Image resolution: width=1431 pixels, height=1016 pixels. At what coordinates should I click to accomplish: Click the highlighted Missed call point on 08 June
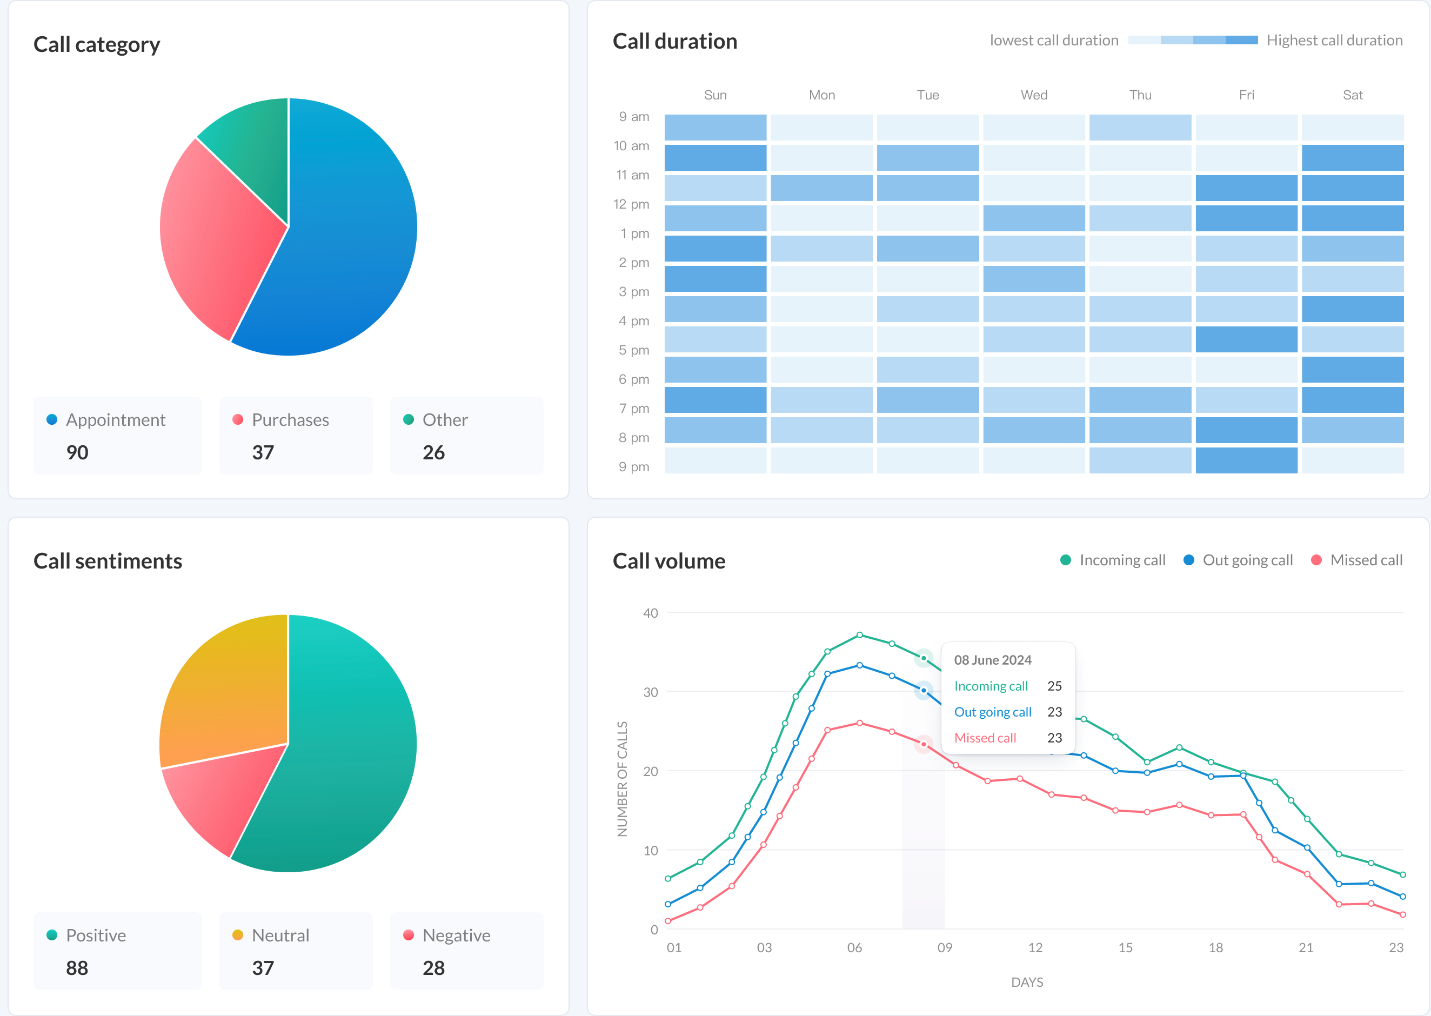coord(924,744)
